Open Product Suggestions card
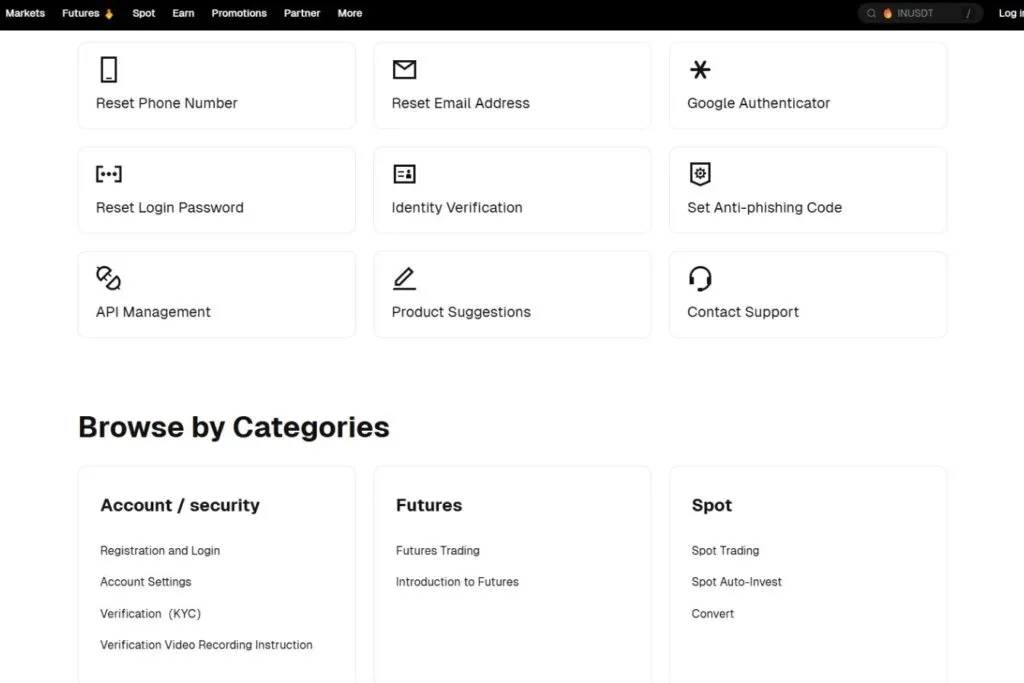Screen dimensions: 1024x683 pos(512,294)
